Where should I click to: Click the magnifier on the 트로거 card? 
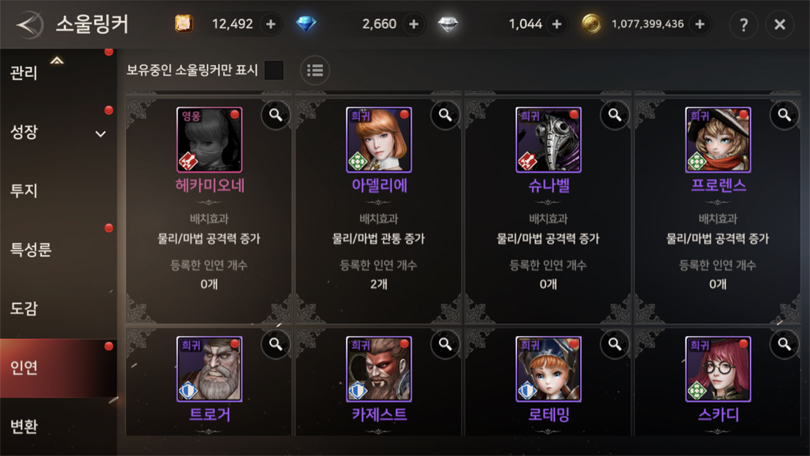276,344
